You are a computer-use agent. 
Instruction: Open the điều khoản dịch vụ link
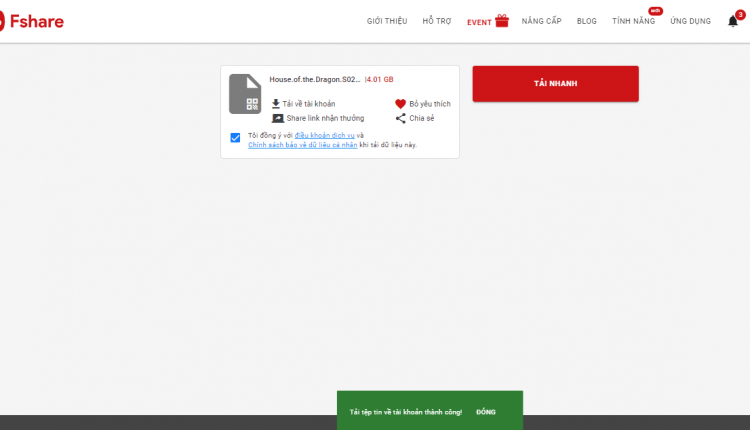324,135
